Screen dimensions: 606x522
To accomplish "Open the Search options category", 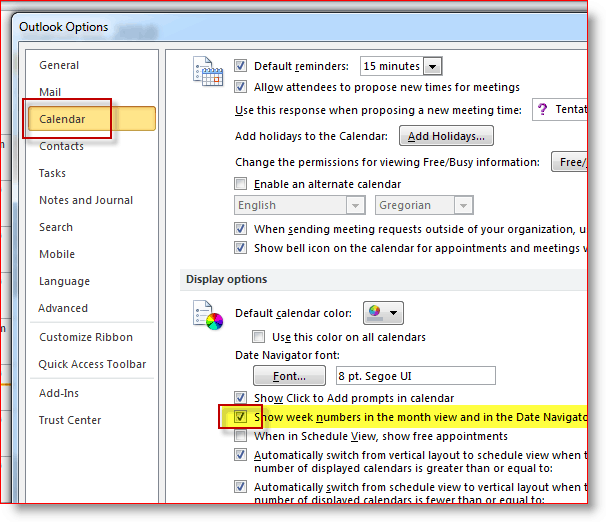I will 56,227.
